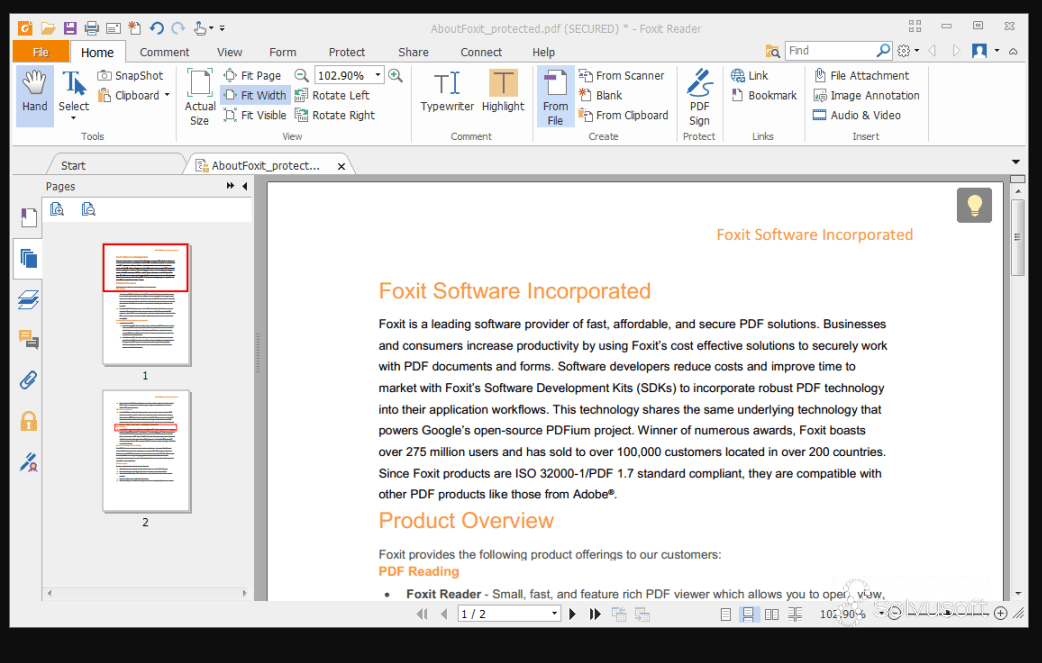This screenshot has height=663, width=1042.
Task: Open the Layers side panel
Action: (29, 300)
